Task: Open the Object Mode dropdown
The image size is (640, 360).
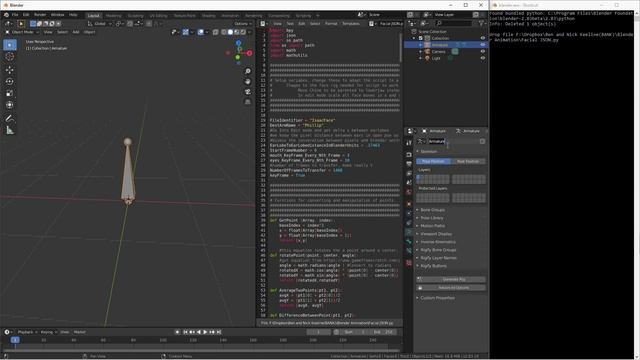Action: coord(22,32)
